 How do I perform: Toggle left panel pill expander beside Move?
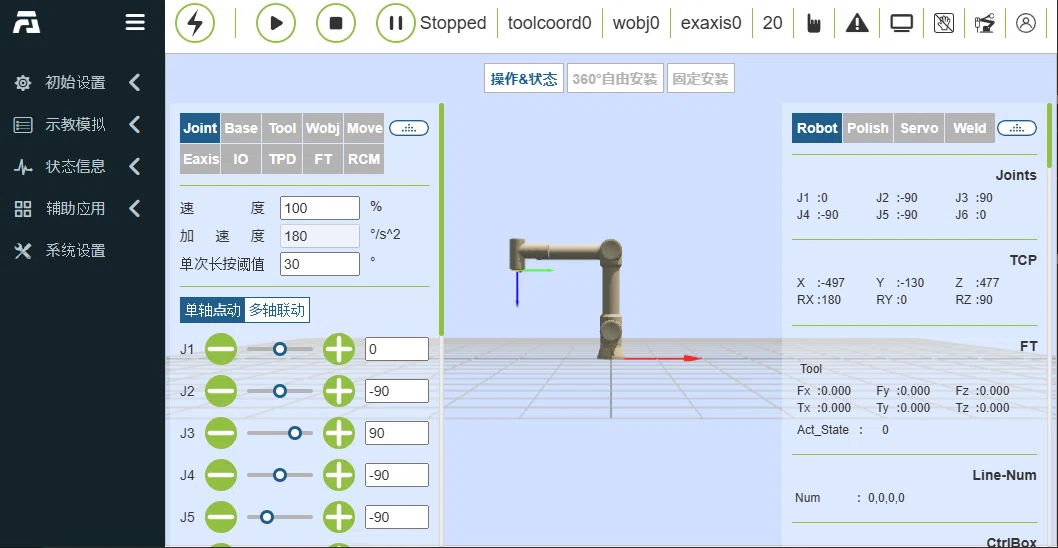pos(409,128)
